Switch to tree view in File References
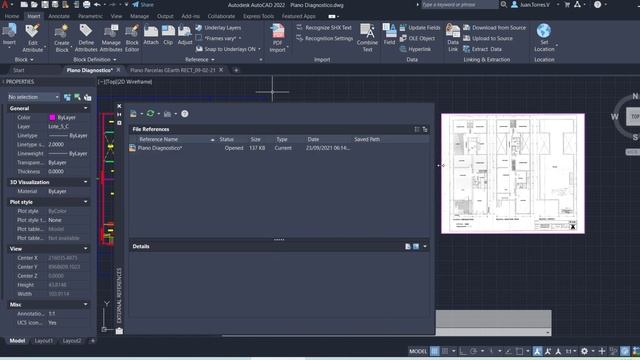This screenshot has width=640, height=360. 425,129
